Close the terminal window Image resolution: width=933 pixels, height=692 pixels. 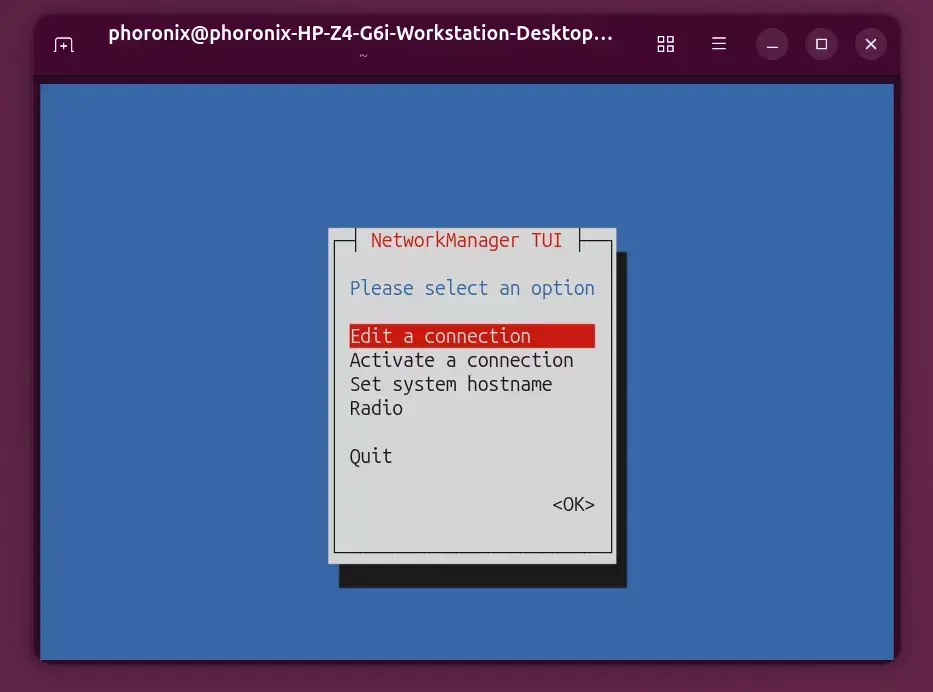871,44
